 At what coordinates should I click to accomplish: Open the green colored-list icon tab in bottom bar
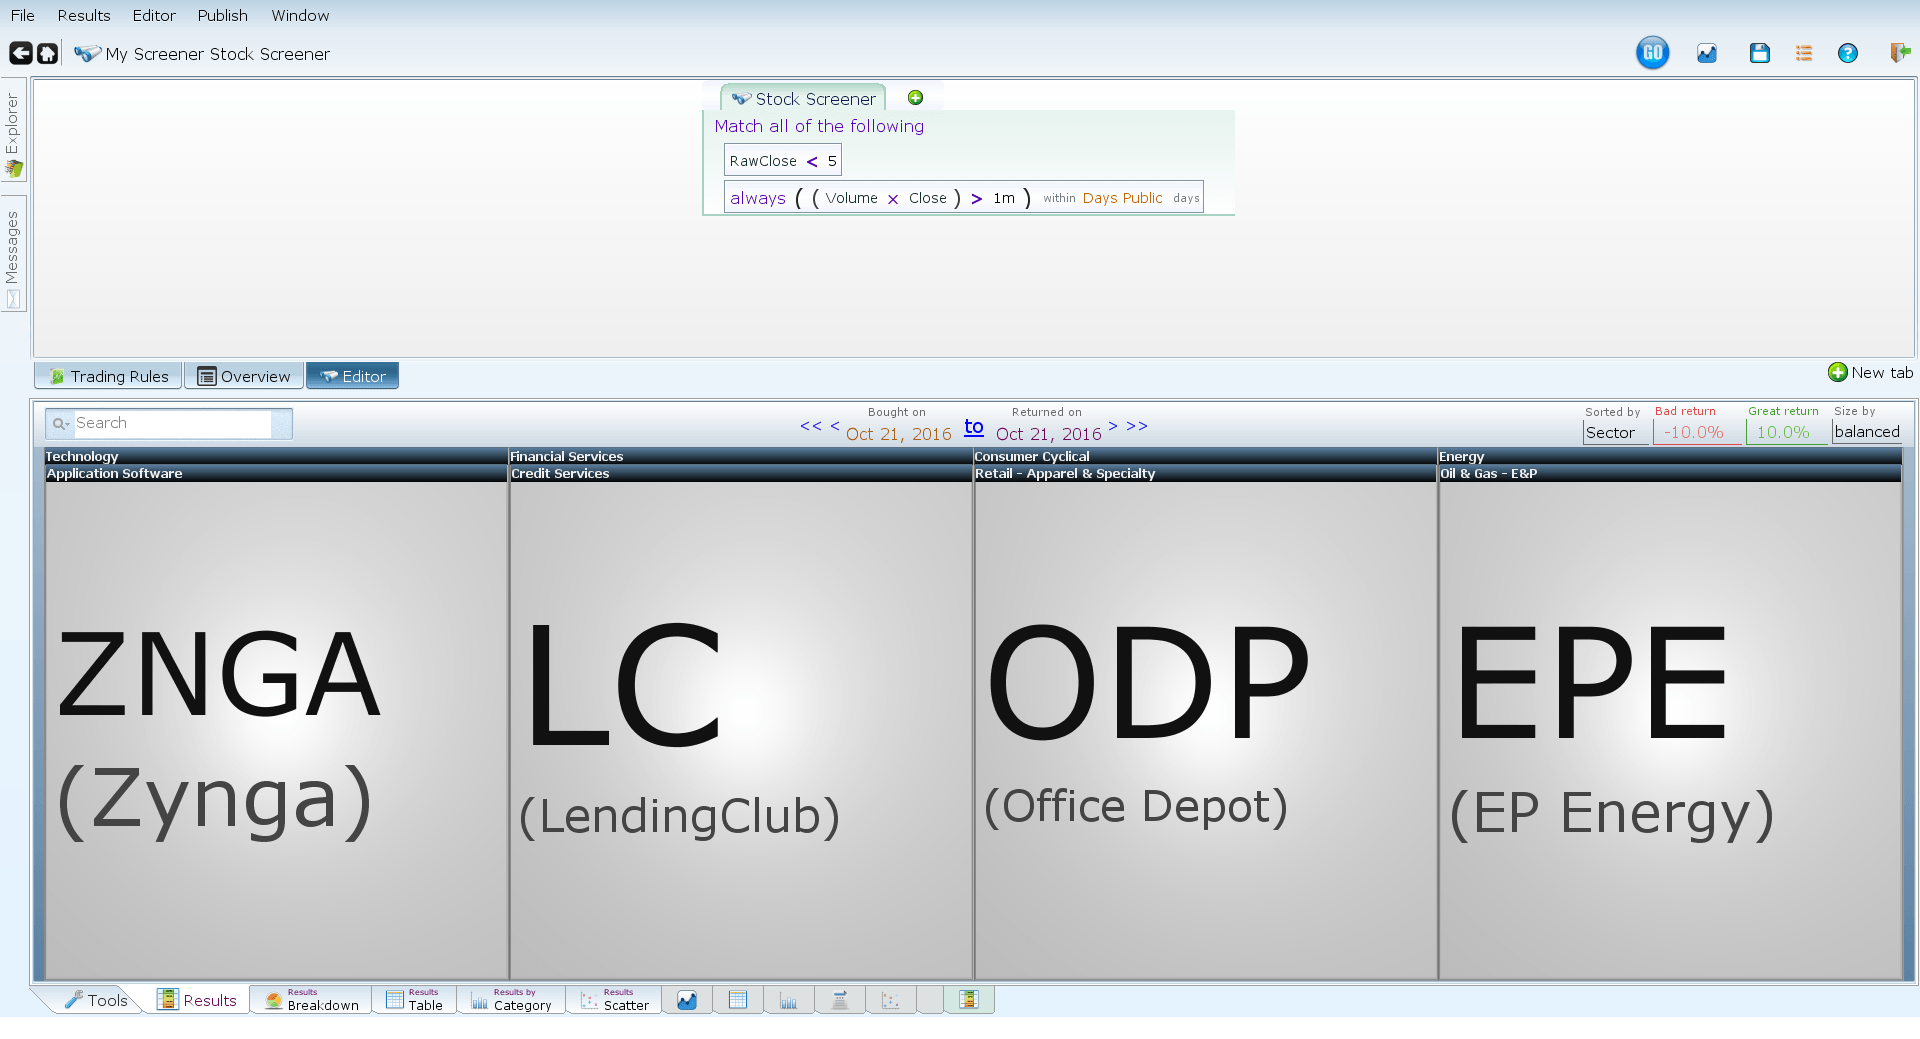[x=968, y=1000]
